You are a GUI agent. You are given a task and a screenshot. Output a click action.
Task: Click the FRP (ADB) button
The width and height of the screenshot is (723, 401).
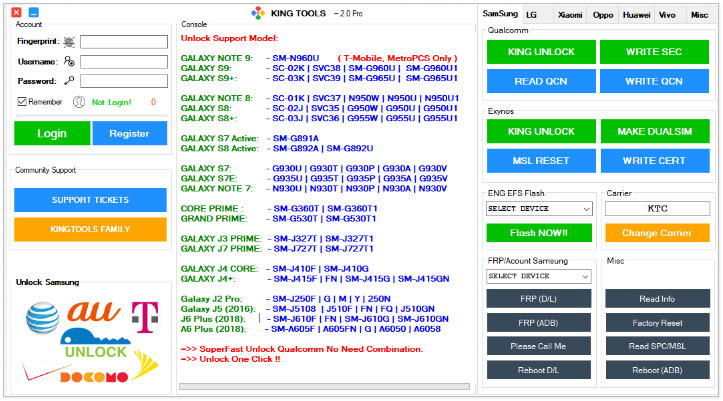539,323
